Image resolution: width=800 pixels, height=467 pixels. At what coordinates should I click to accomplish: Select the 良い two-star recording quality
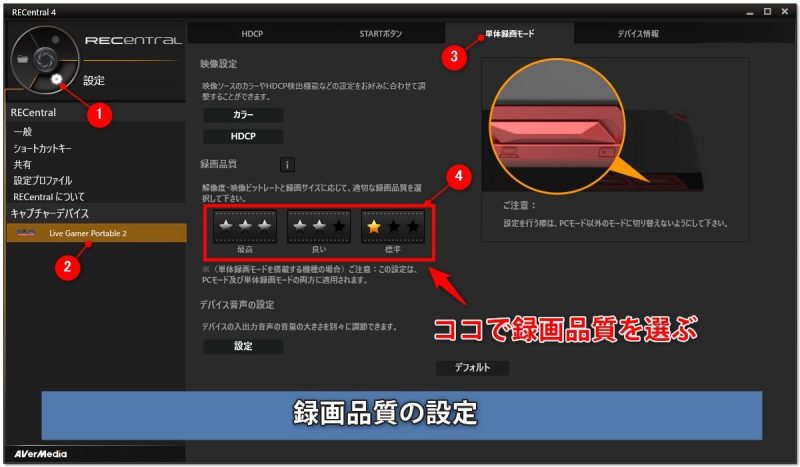319,226
